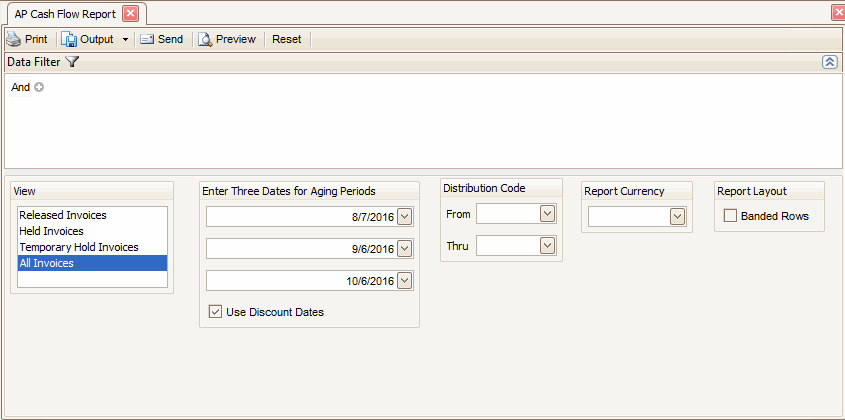Viewport: 845px width, 420px height.
Task: Uncheck Use Discount Dates checkbox
Action: tap(216, 312)
